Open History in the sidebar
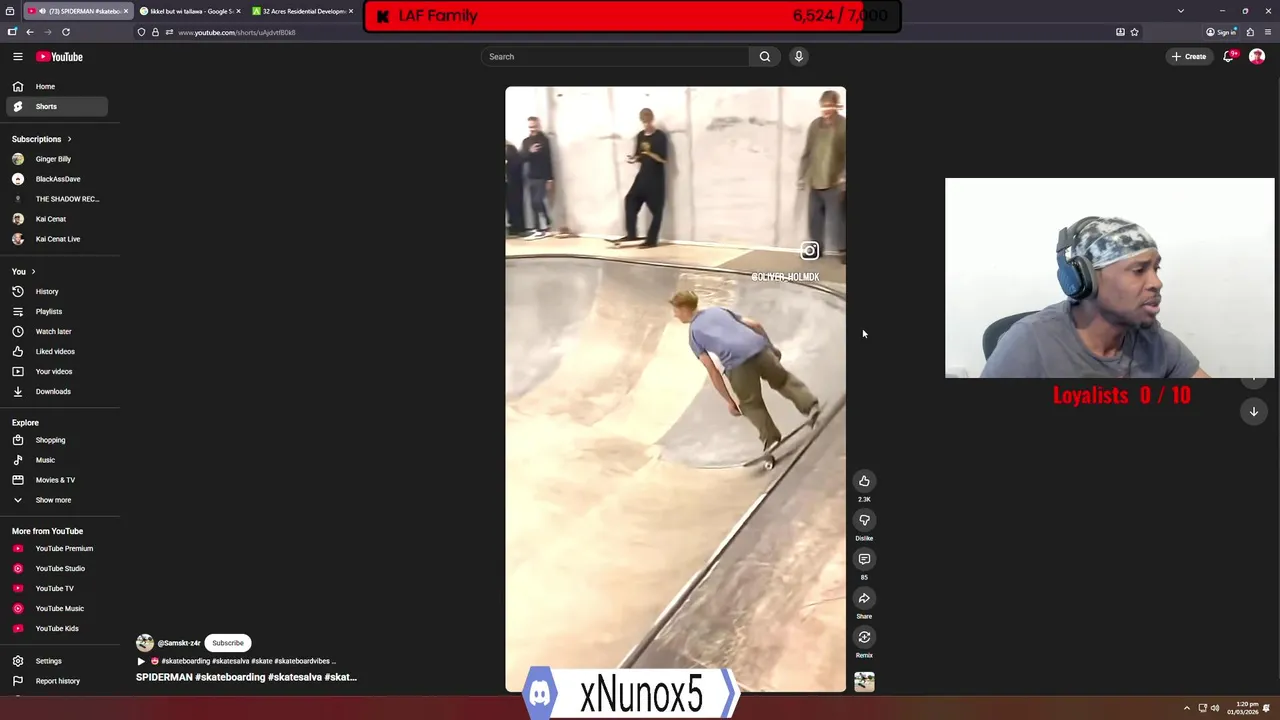Viewport: 1280px width, 720px height. click(x=57, y=292)
